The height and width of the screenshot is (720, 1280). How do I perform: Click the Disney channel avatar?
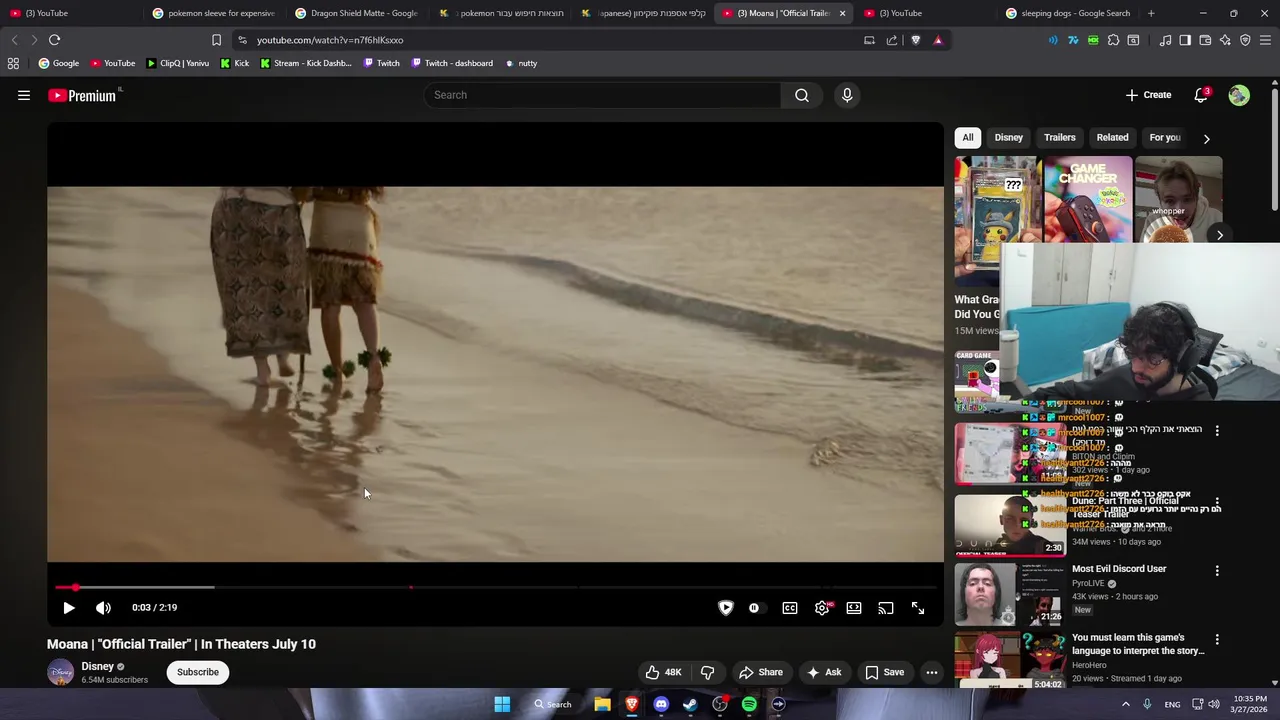[60, 672]
